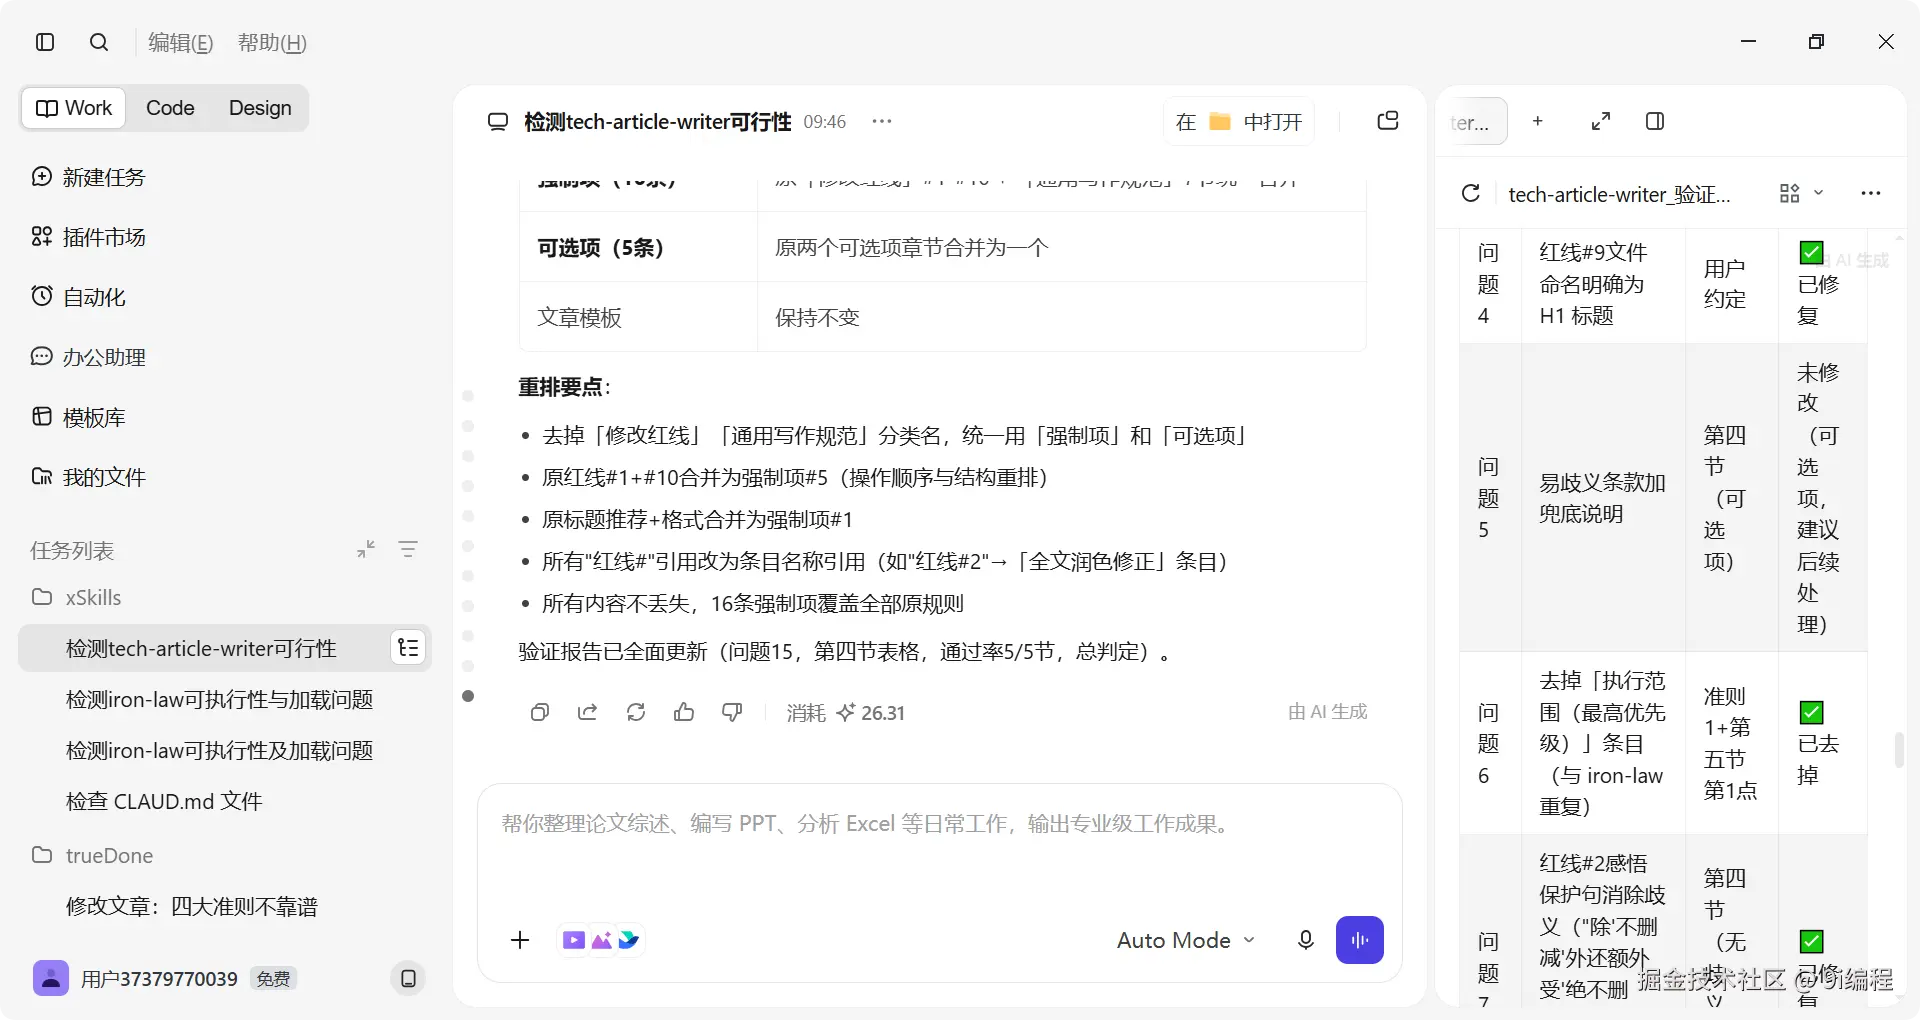Open the media tools icon group in input
The image size is (1920, 1020).
[x=601, y=940]
